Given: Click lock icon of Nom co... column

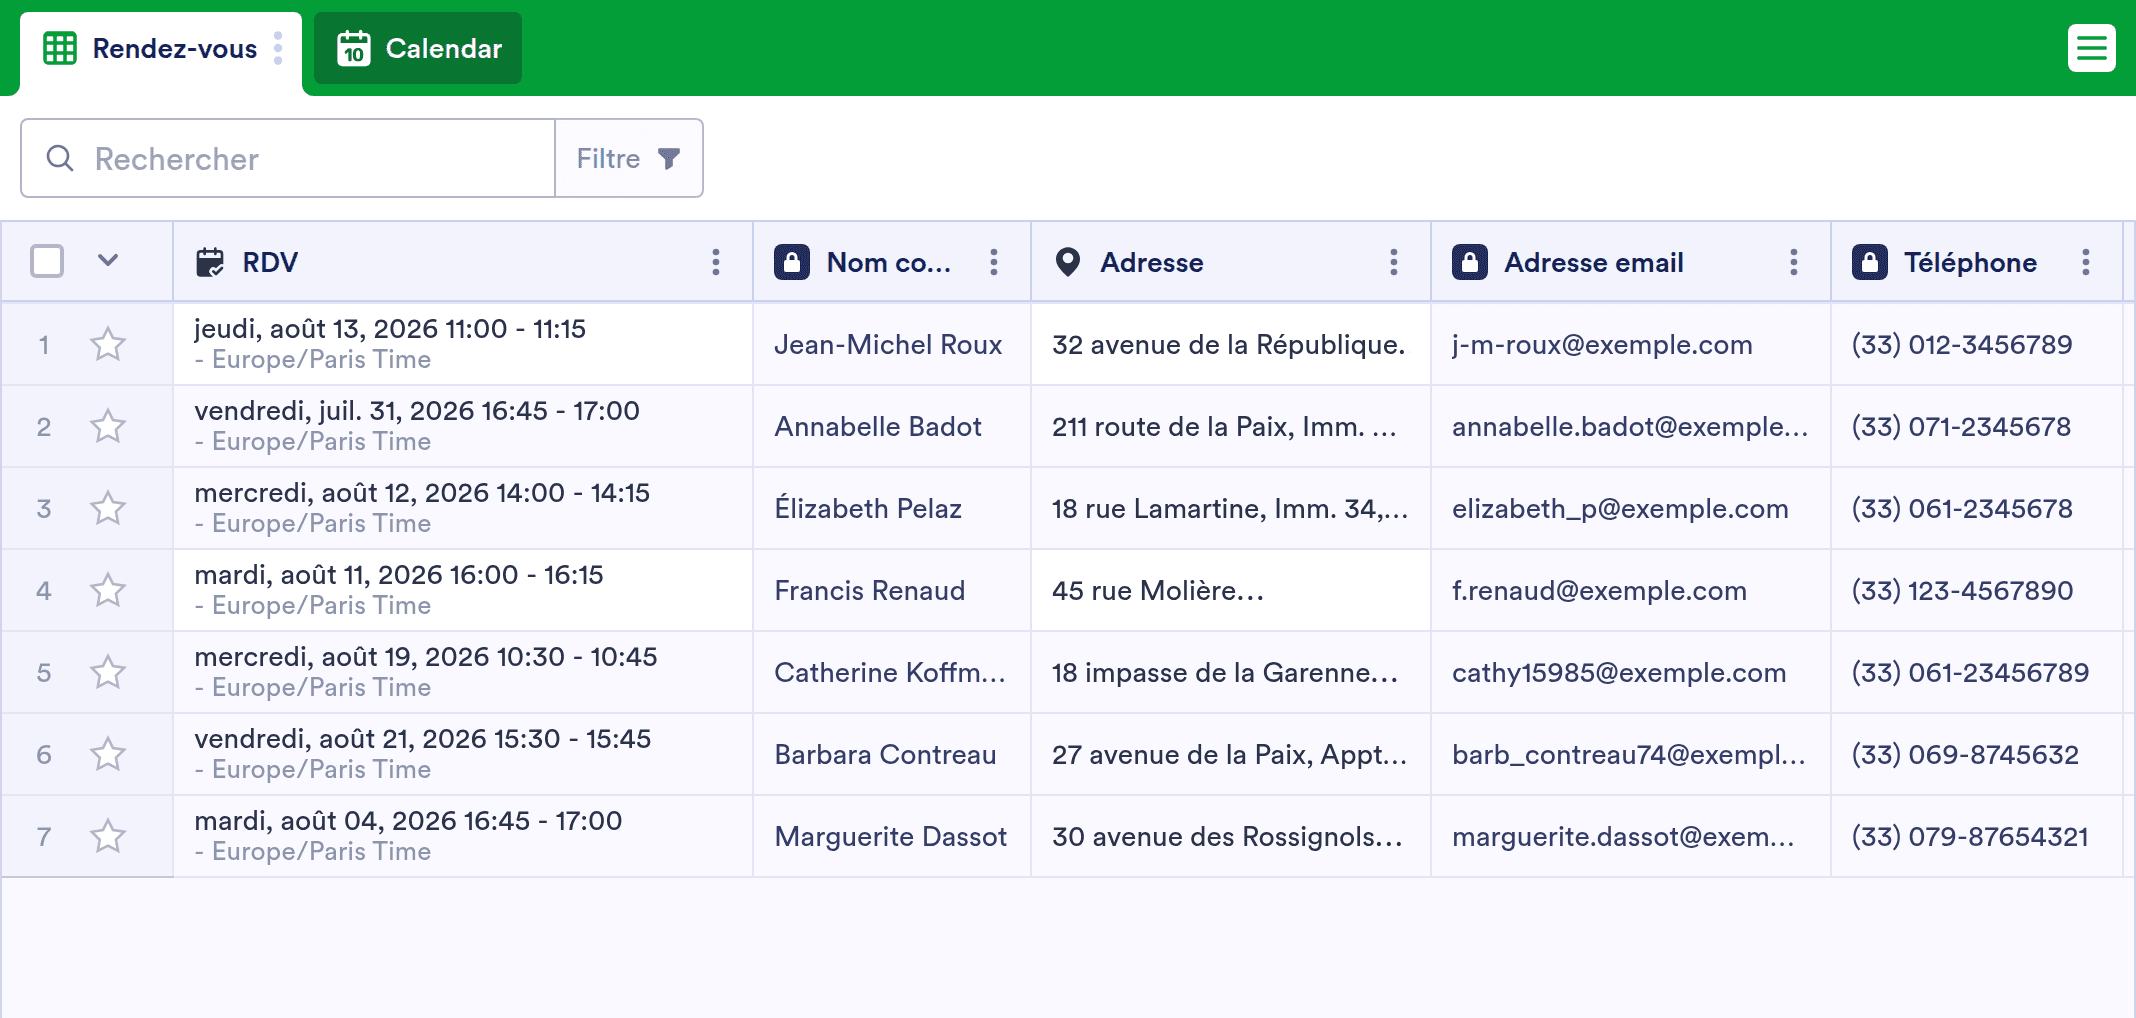Looking at the screenshot, I should (792, 262).
